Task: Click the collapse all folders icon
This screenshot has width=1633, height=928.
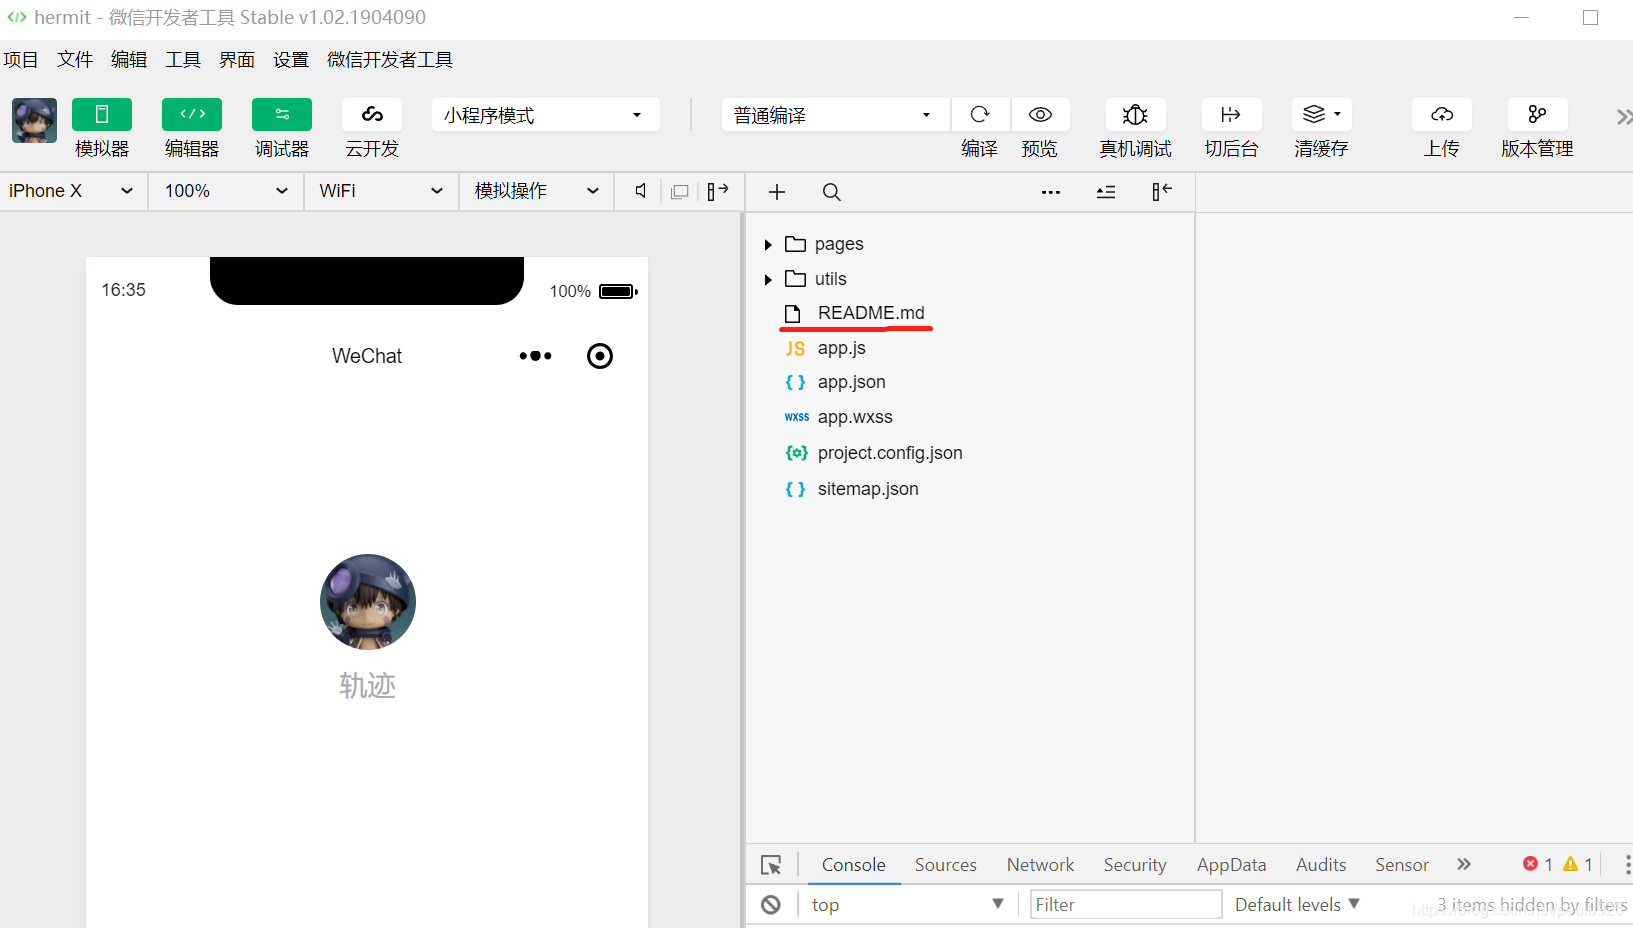Action: click(x=1106, y=192)
